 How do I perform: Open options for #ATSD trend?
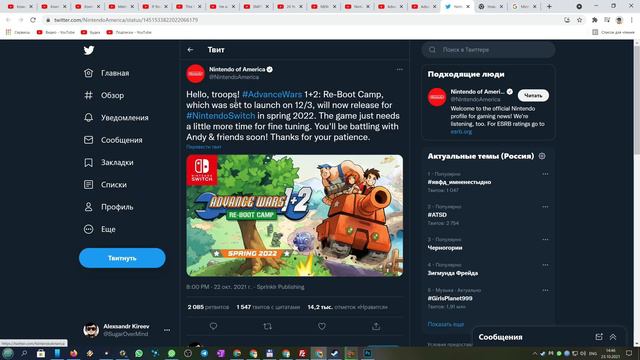(x=545, y=207)
